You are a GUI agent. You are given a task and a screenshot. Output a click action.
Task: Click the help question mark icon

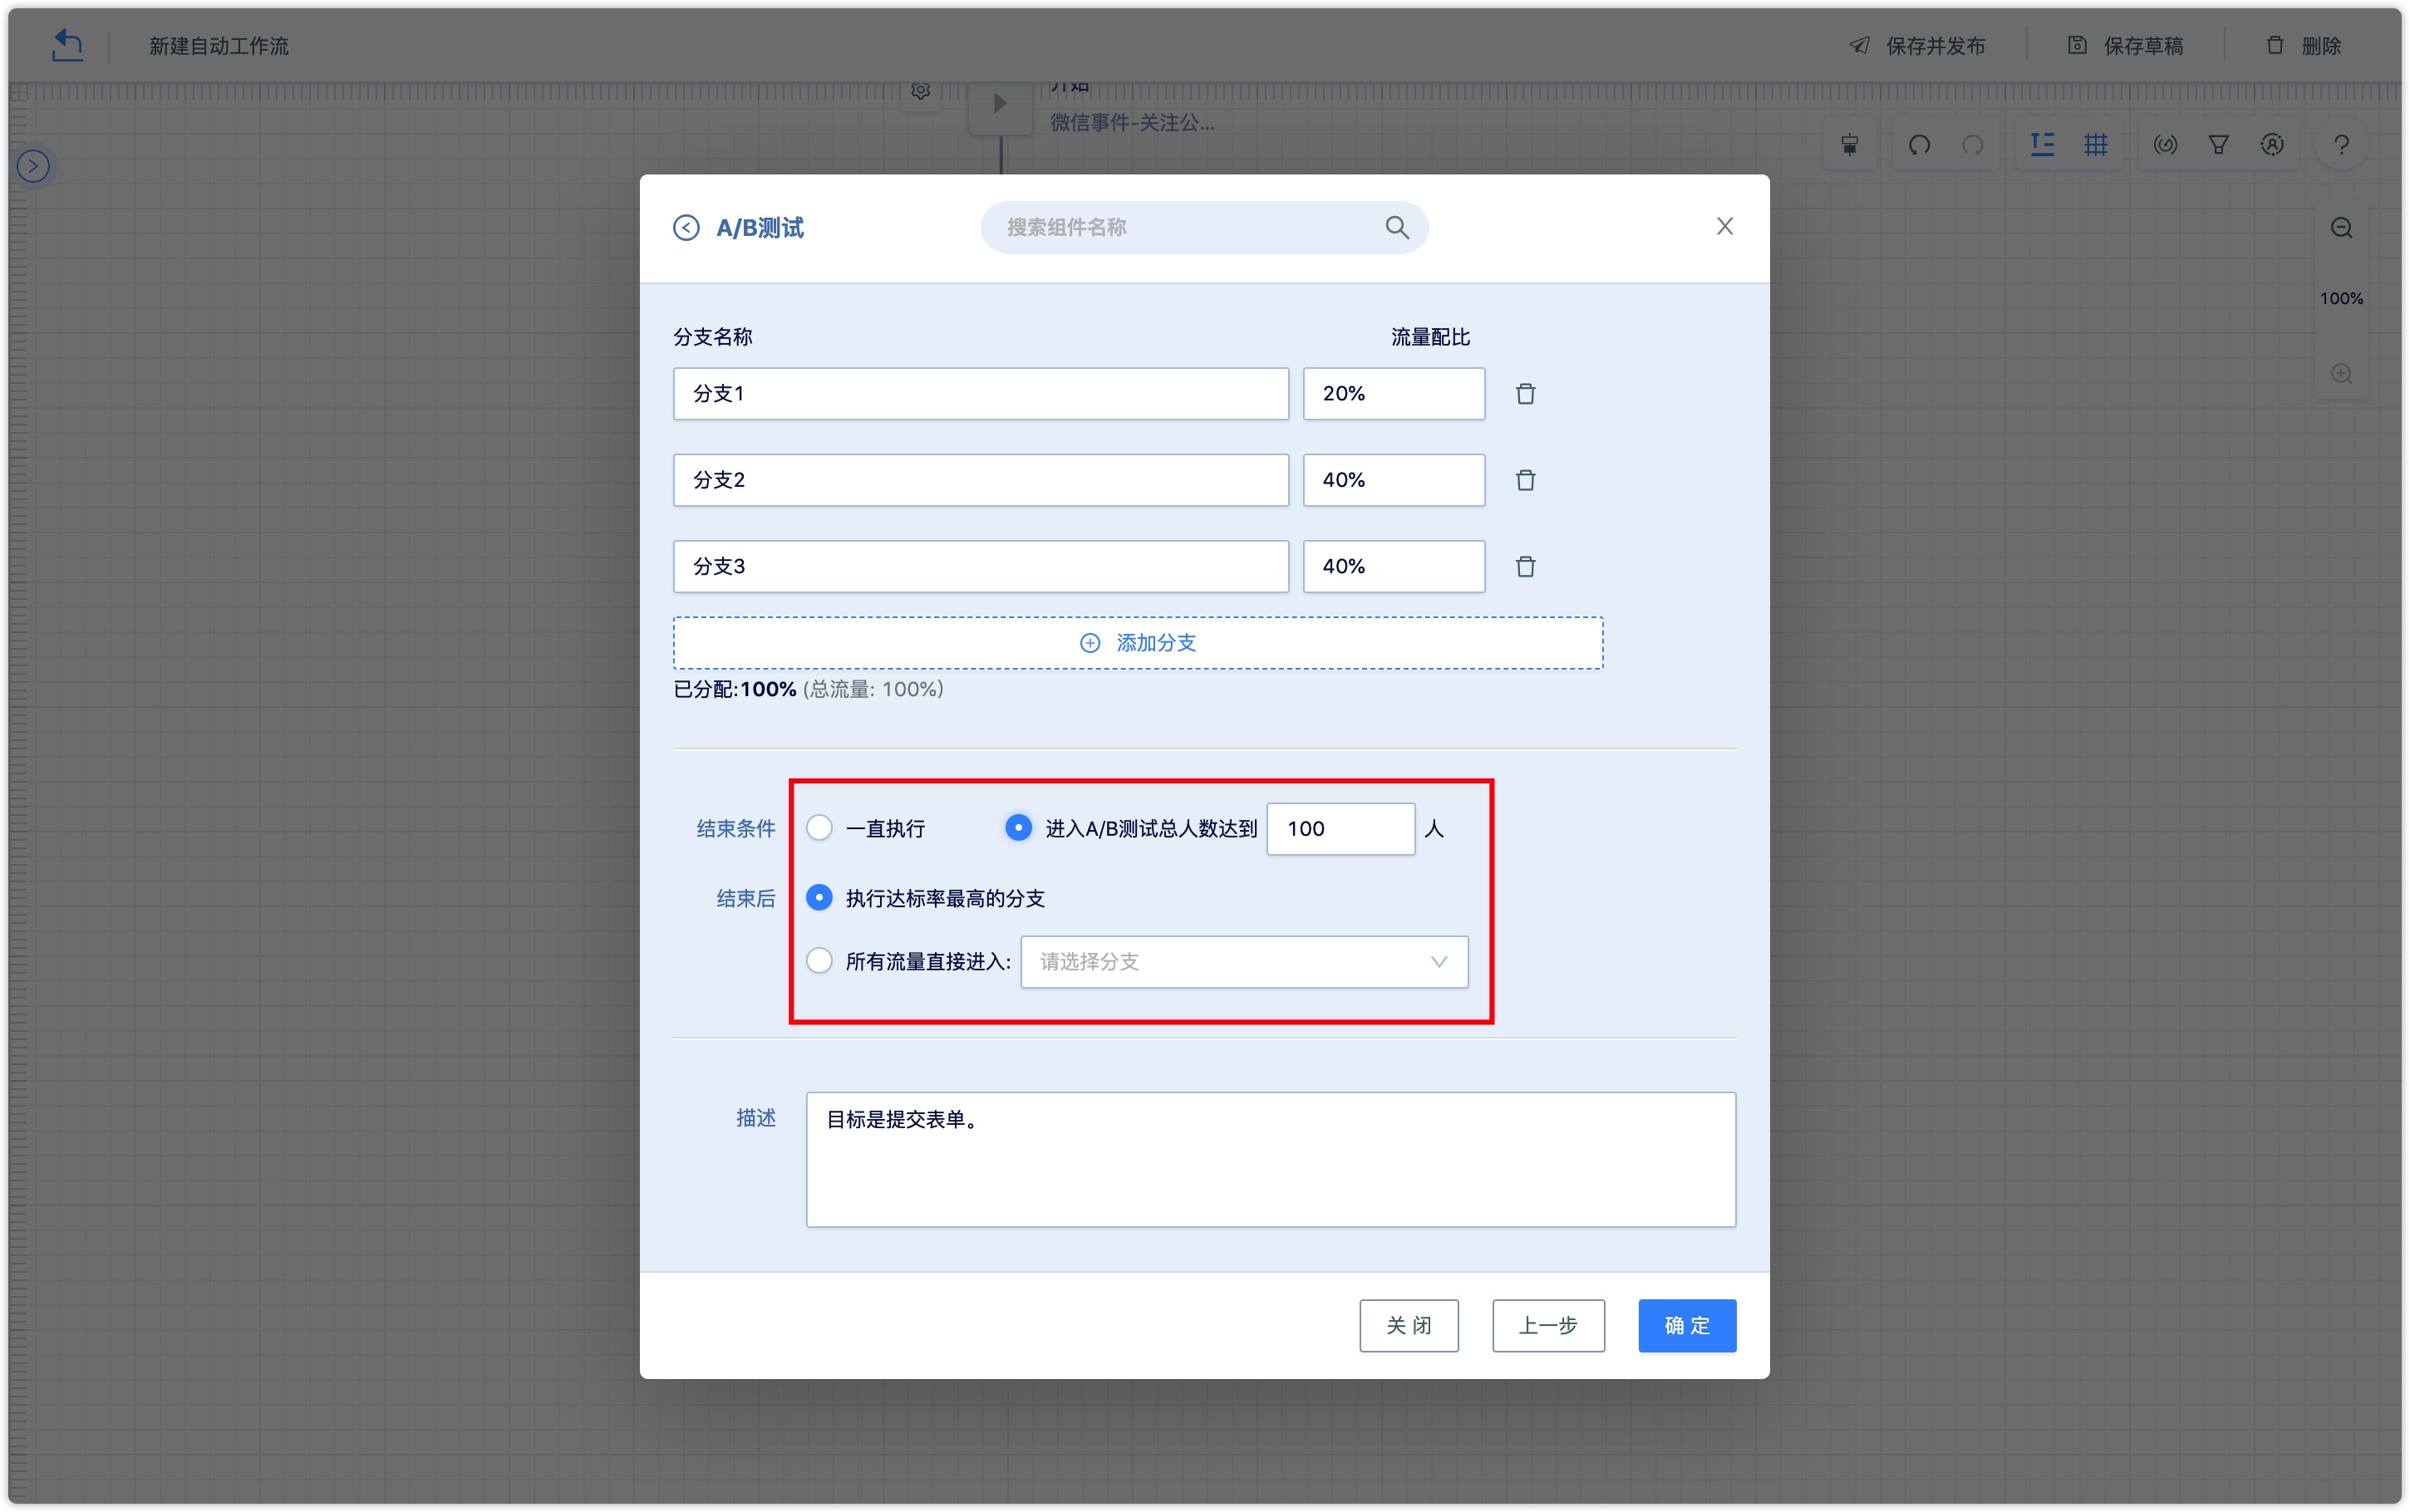2341,146
